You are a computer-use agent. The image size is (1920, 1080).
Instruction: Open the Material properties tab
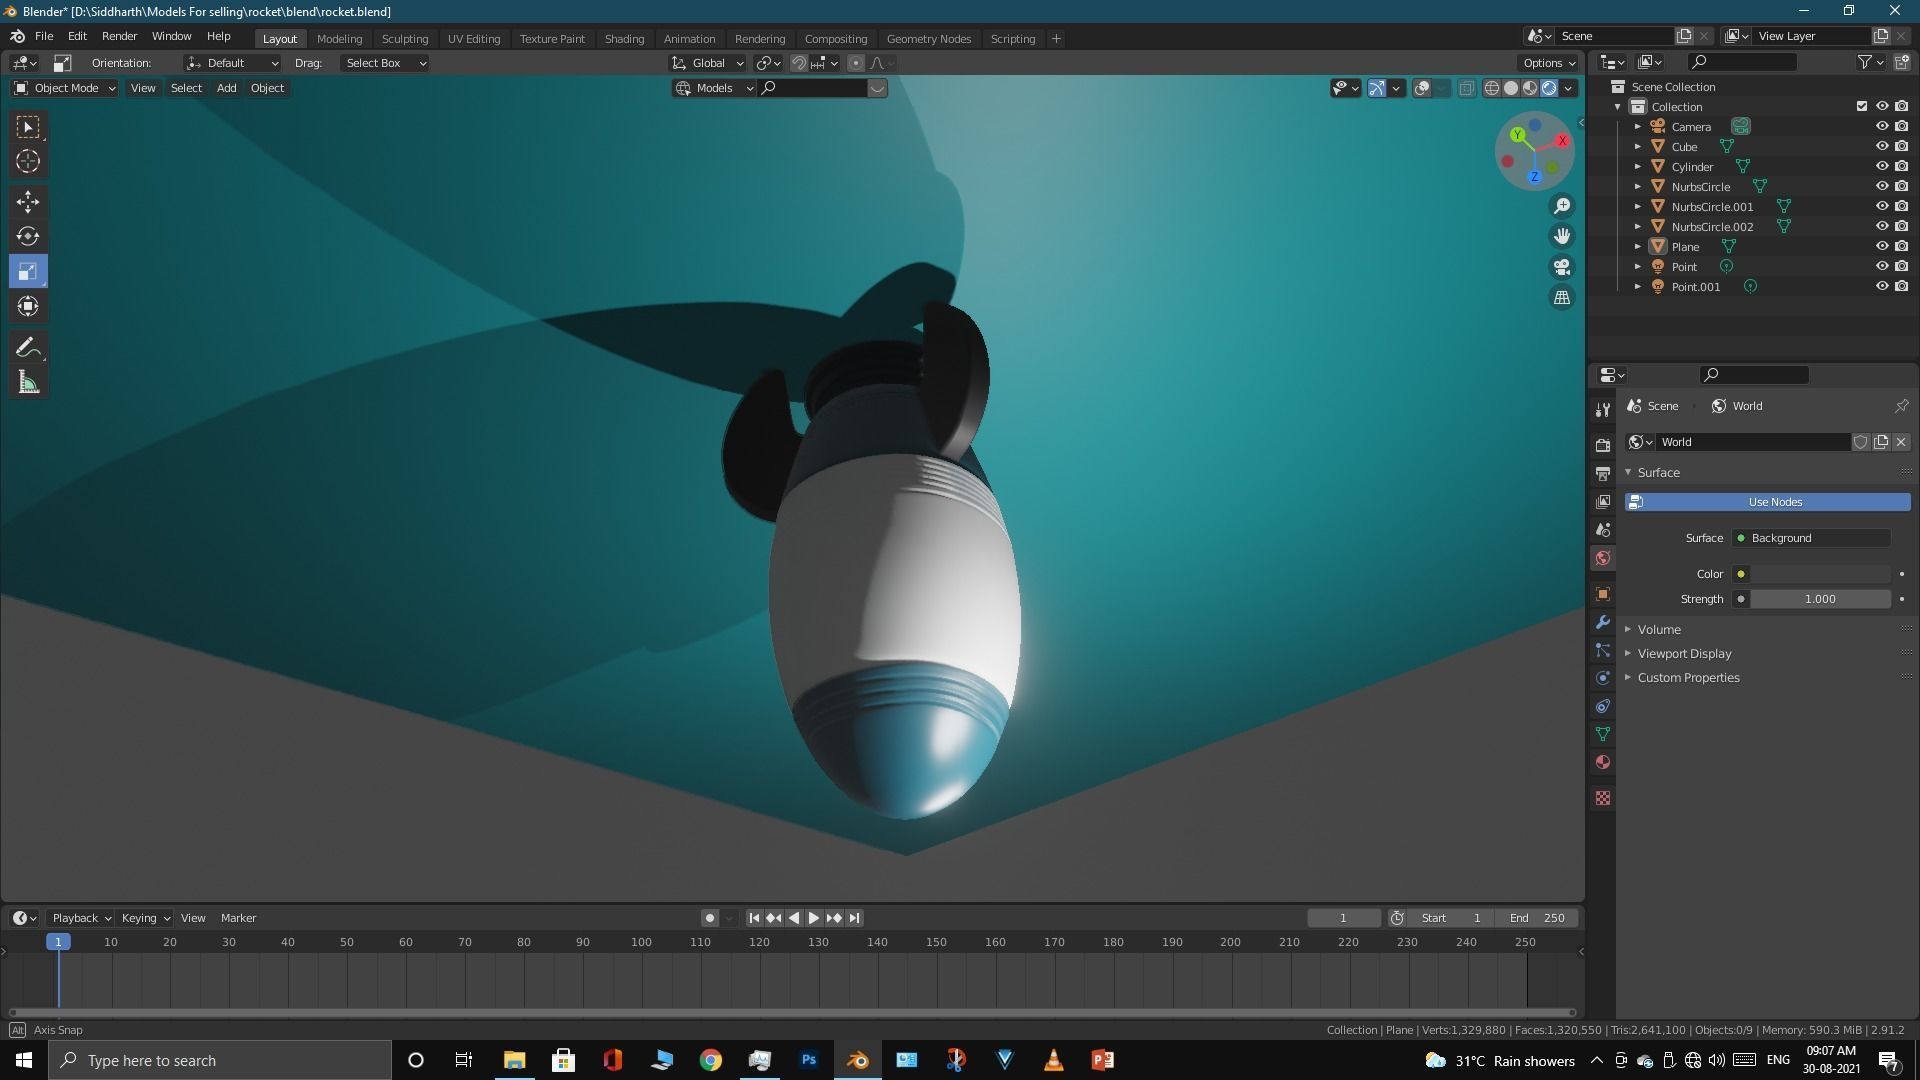[1603, 762]
